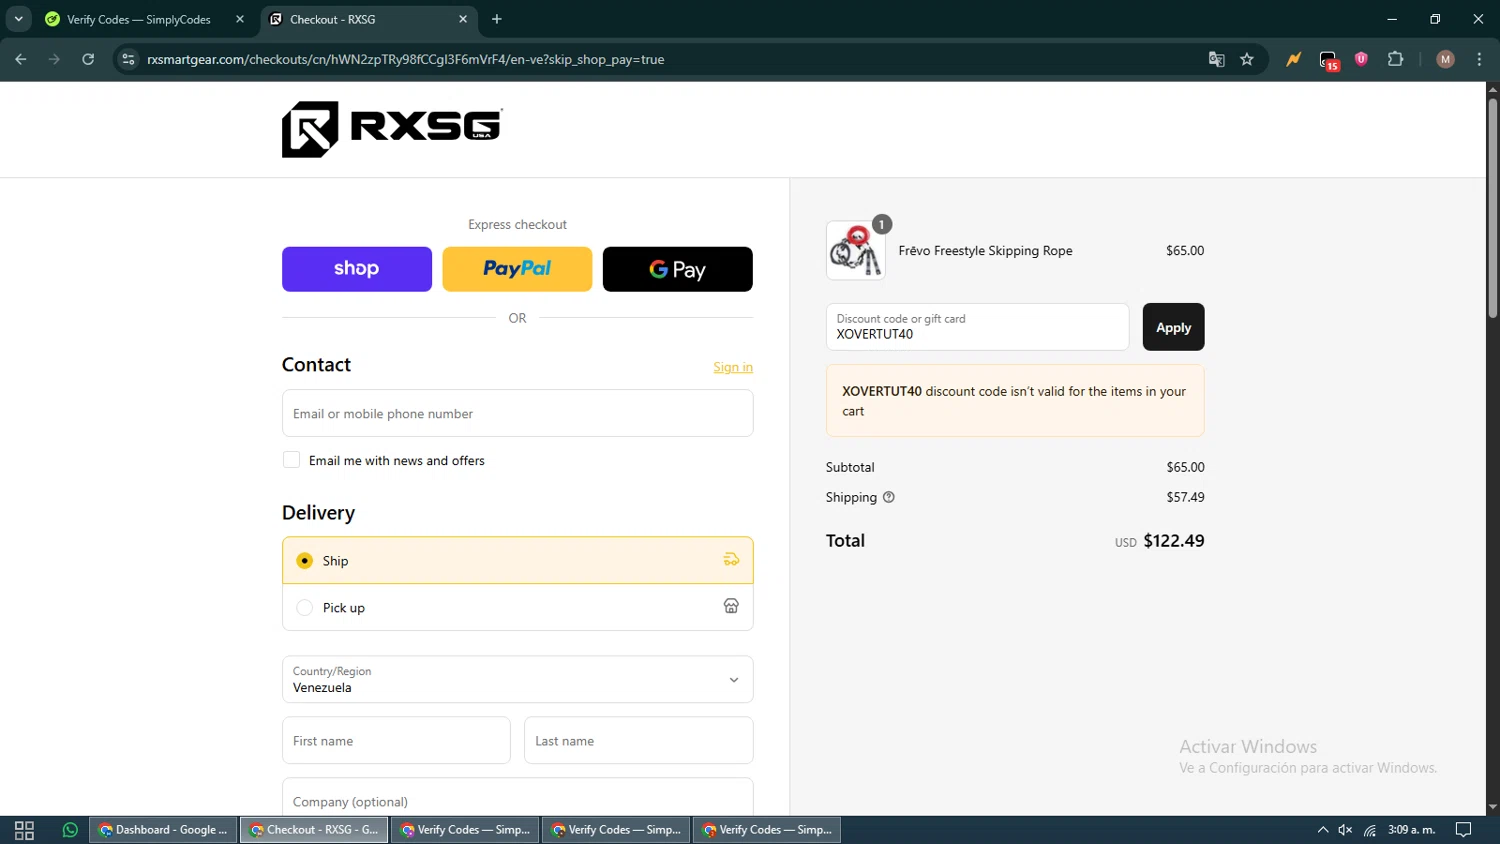Pay with PayPal button
1500x844 pixels.
[x=517, y=269]
